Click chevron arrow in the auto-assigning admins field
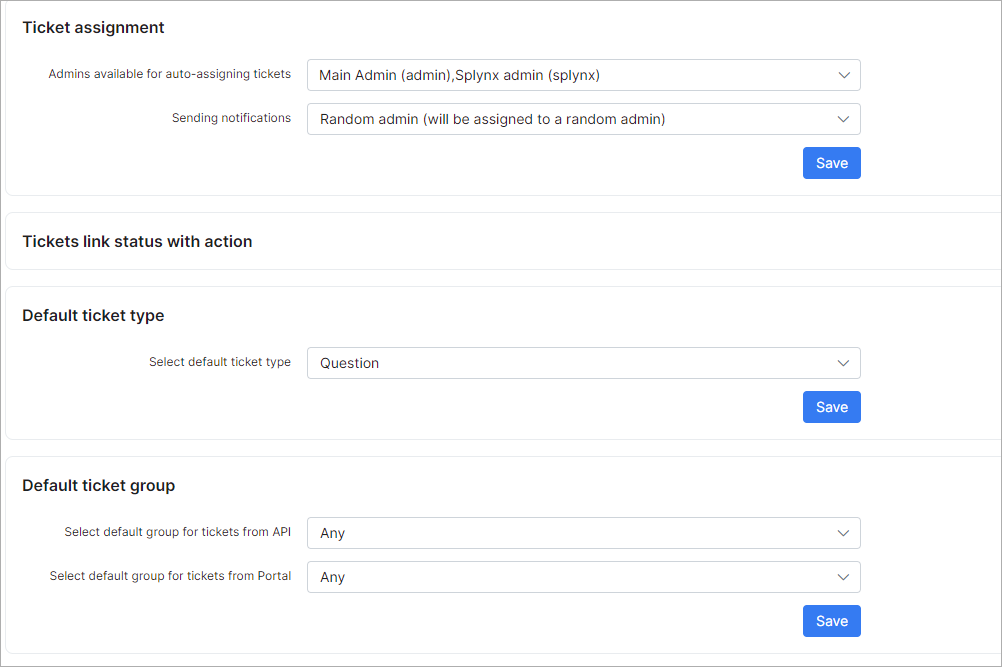 click(843, 75)
